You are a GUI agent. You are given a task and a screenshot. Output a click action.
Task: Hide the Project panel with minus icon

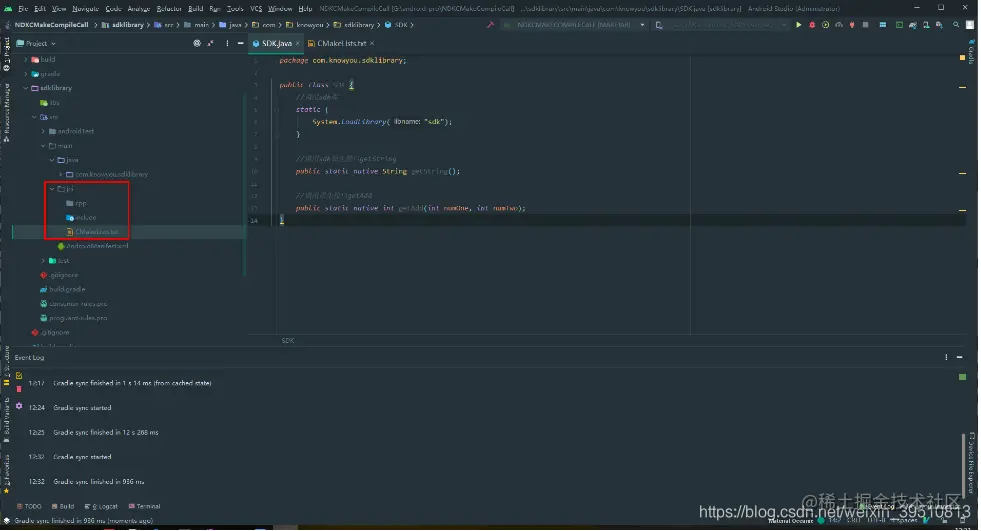tap(240, 43)
